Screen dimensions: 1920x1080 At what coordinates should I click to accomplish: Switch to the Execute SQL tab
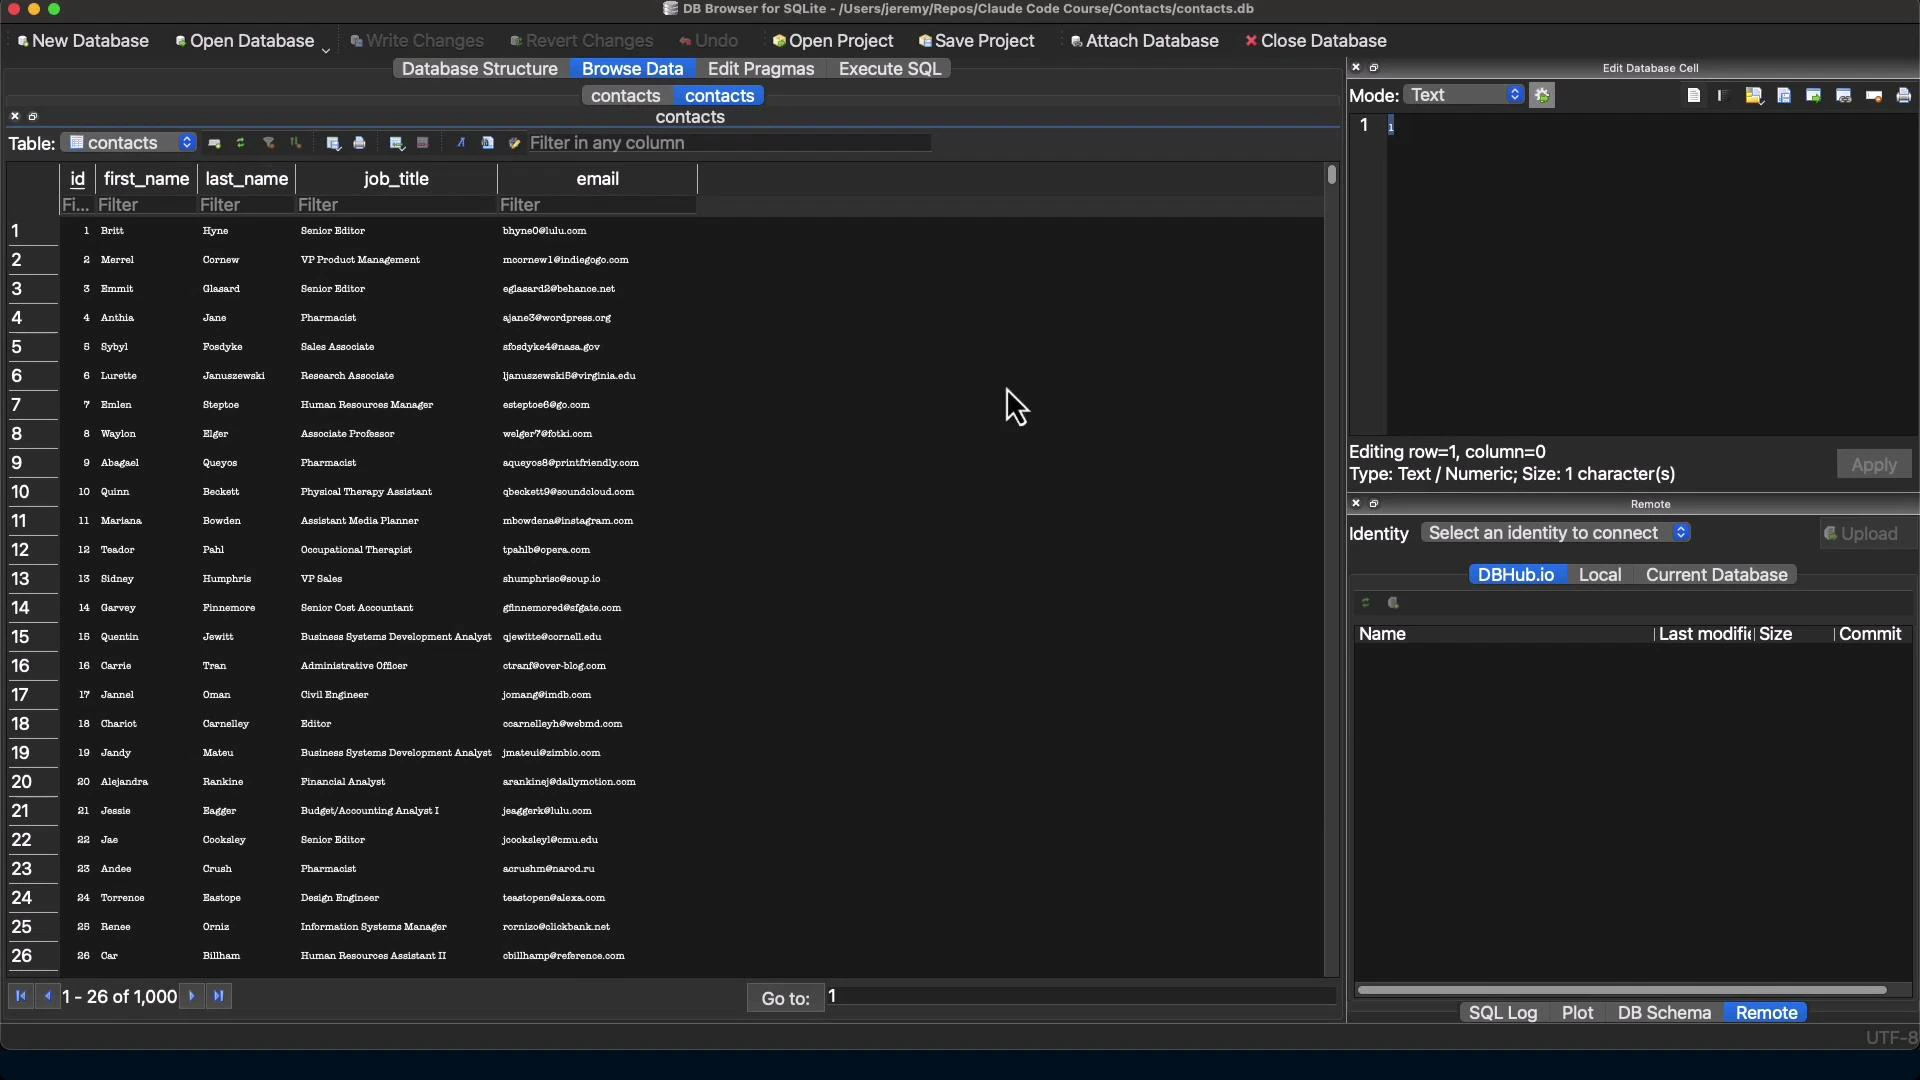[890, 69]
